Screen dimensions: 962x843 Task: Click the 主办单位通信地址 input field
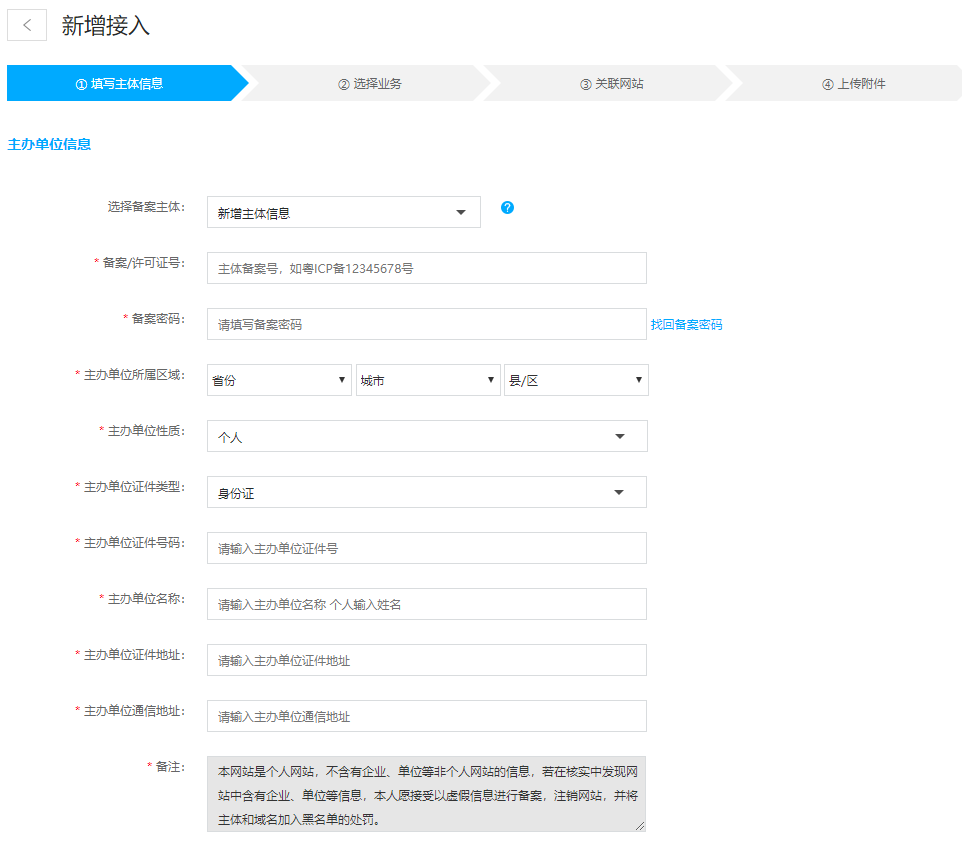(x=426, y=716)
